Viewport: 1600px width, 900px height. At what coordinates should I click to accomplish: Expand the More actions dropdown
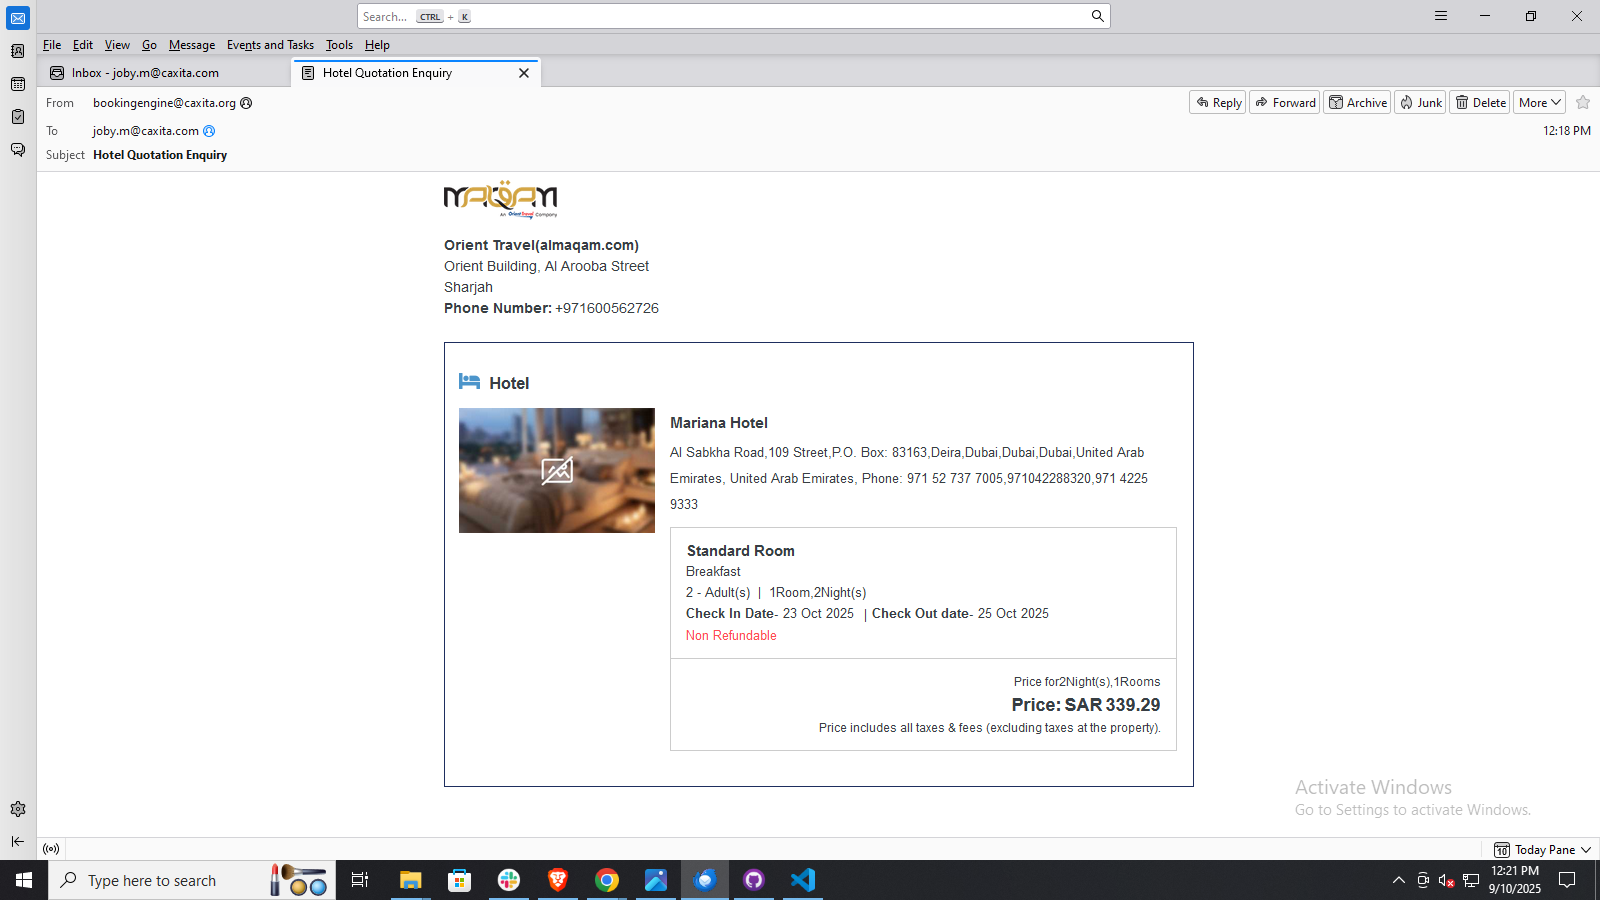point(1539,102)
